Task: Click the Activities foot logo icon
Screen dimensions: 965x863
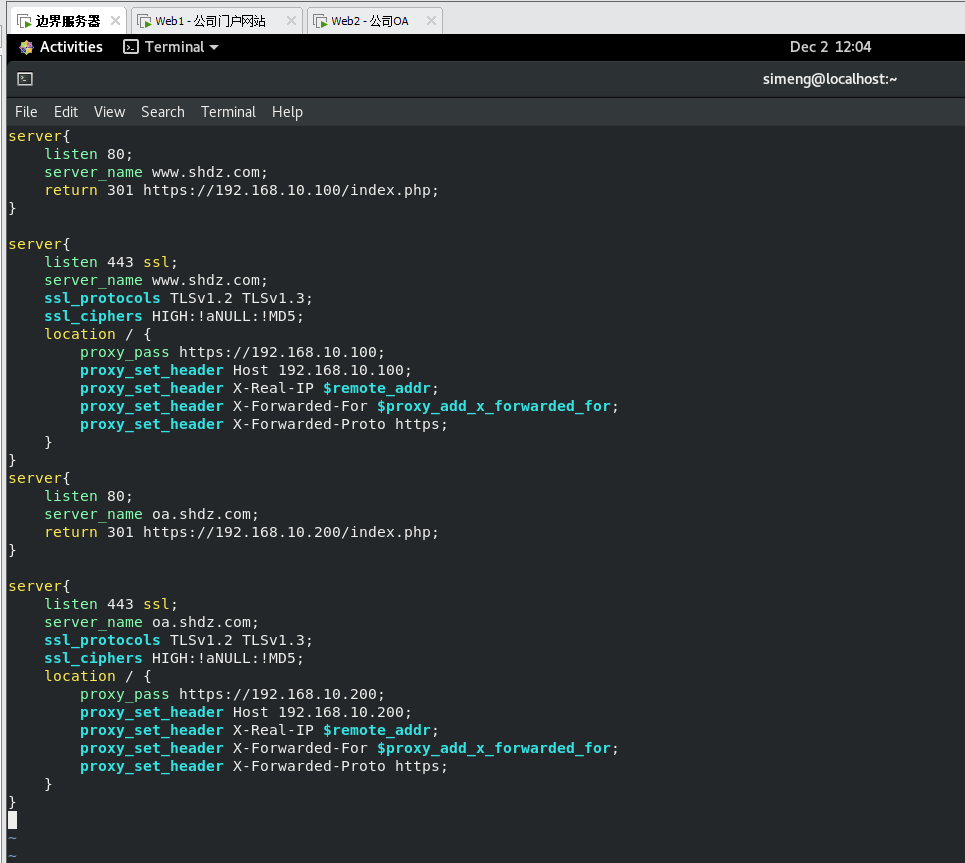Action: tap(26, 47)
